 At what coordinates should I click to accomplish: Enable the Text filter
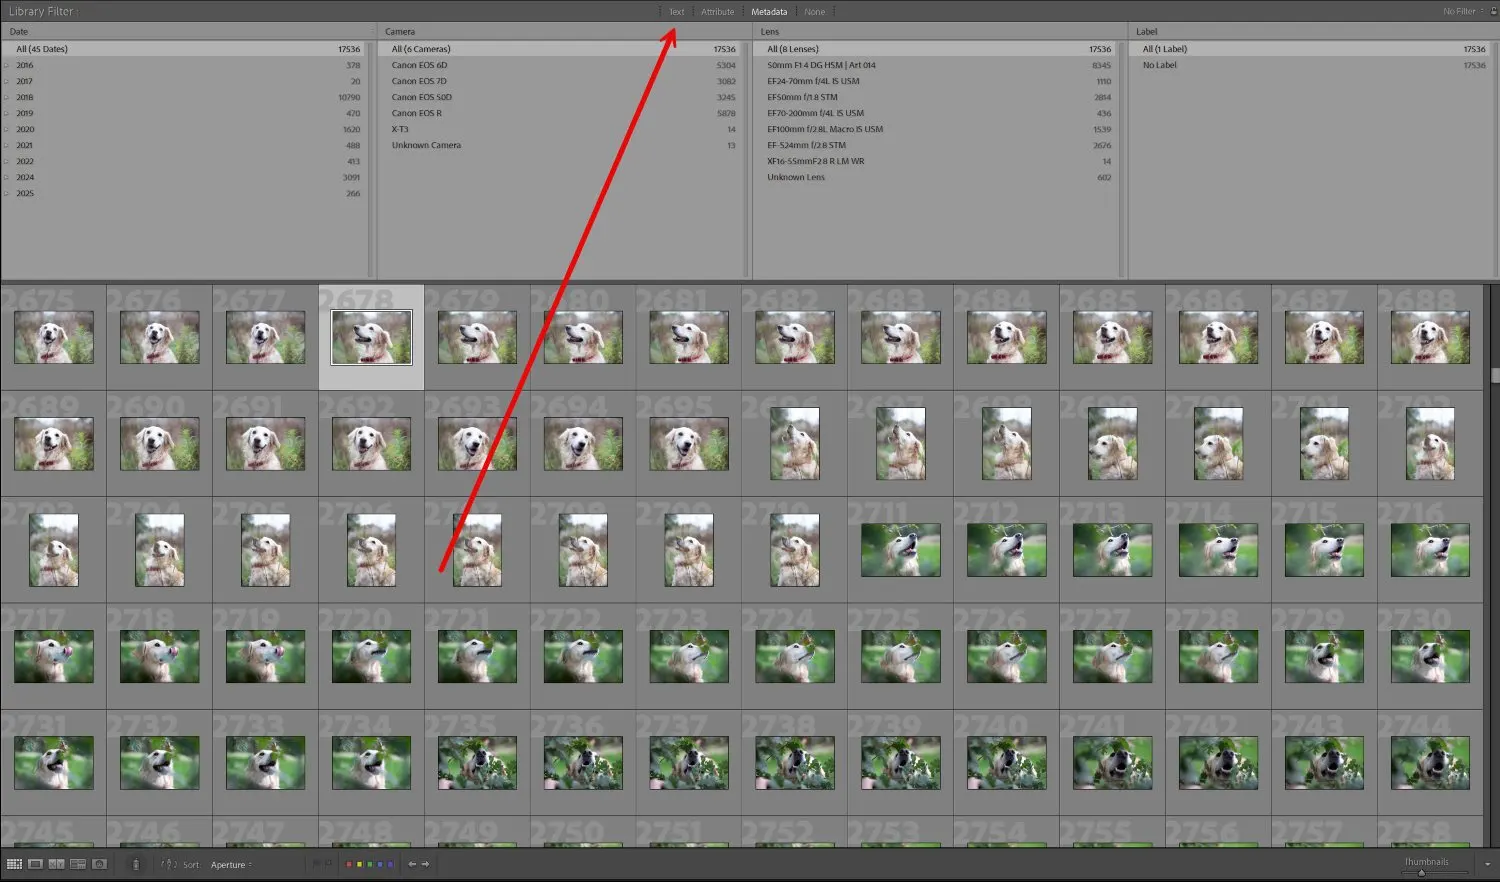(676, 11)
